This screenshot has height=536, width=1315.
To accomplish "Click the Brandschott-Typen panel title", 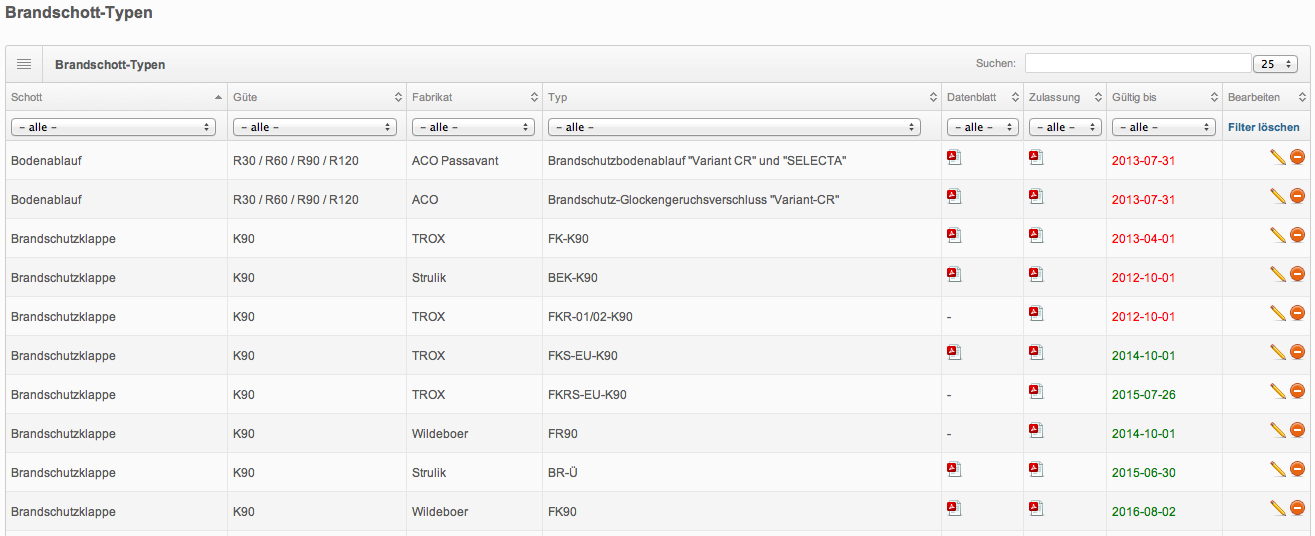I will tap(110, 65).
